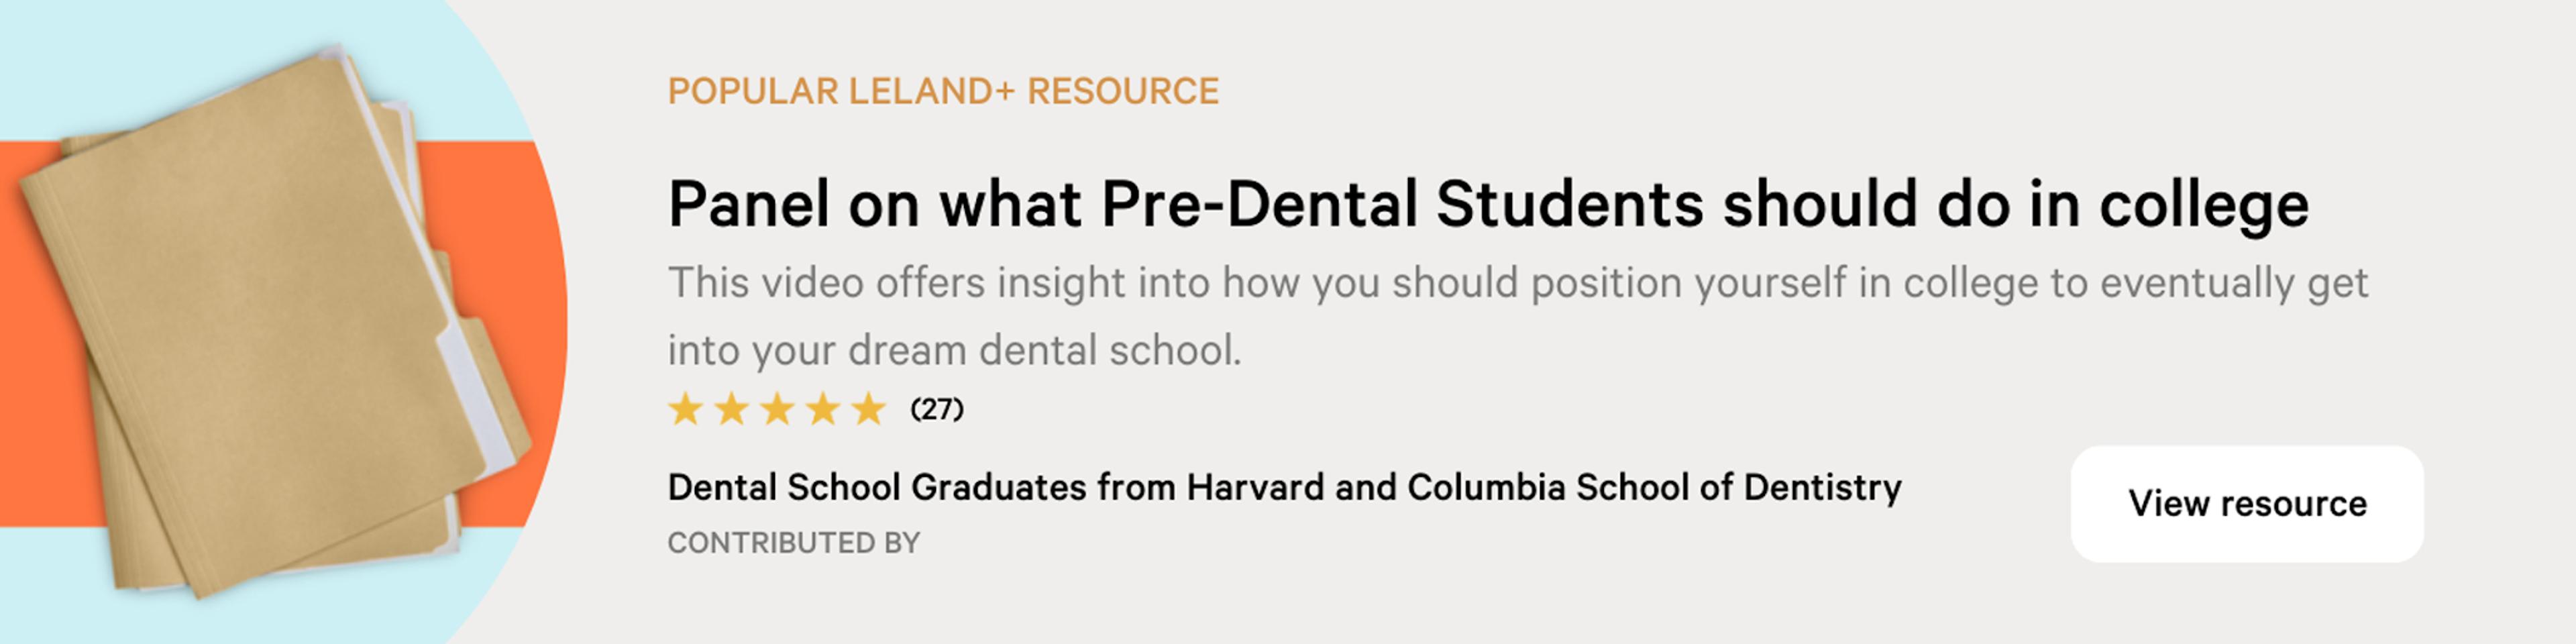Click the Dental School Graduates contributor name

(1284, 488)
